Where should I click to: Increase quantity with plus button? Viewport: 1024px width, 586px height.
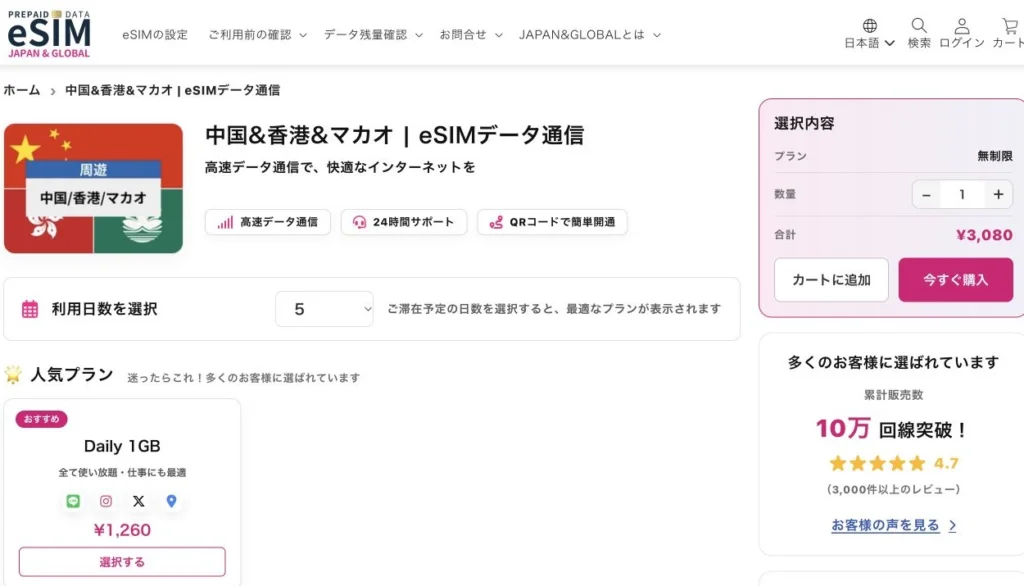[999, 195]
